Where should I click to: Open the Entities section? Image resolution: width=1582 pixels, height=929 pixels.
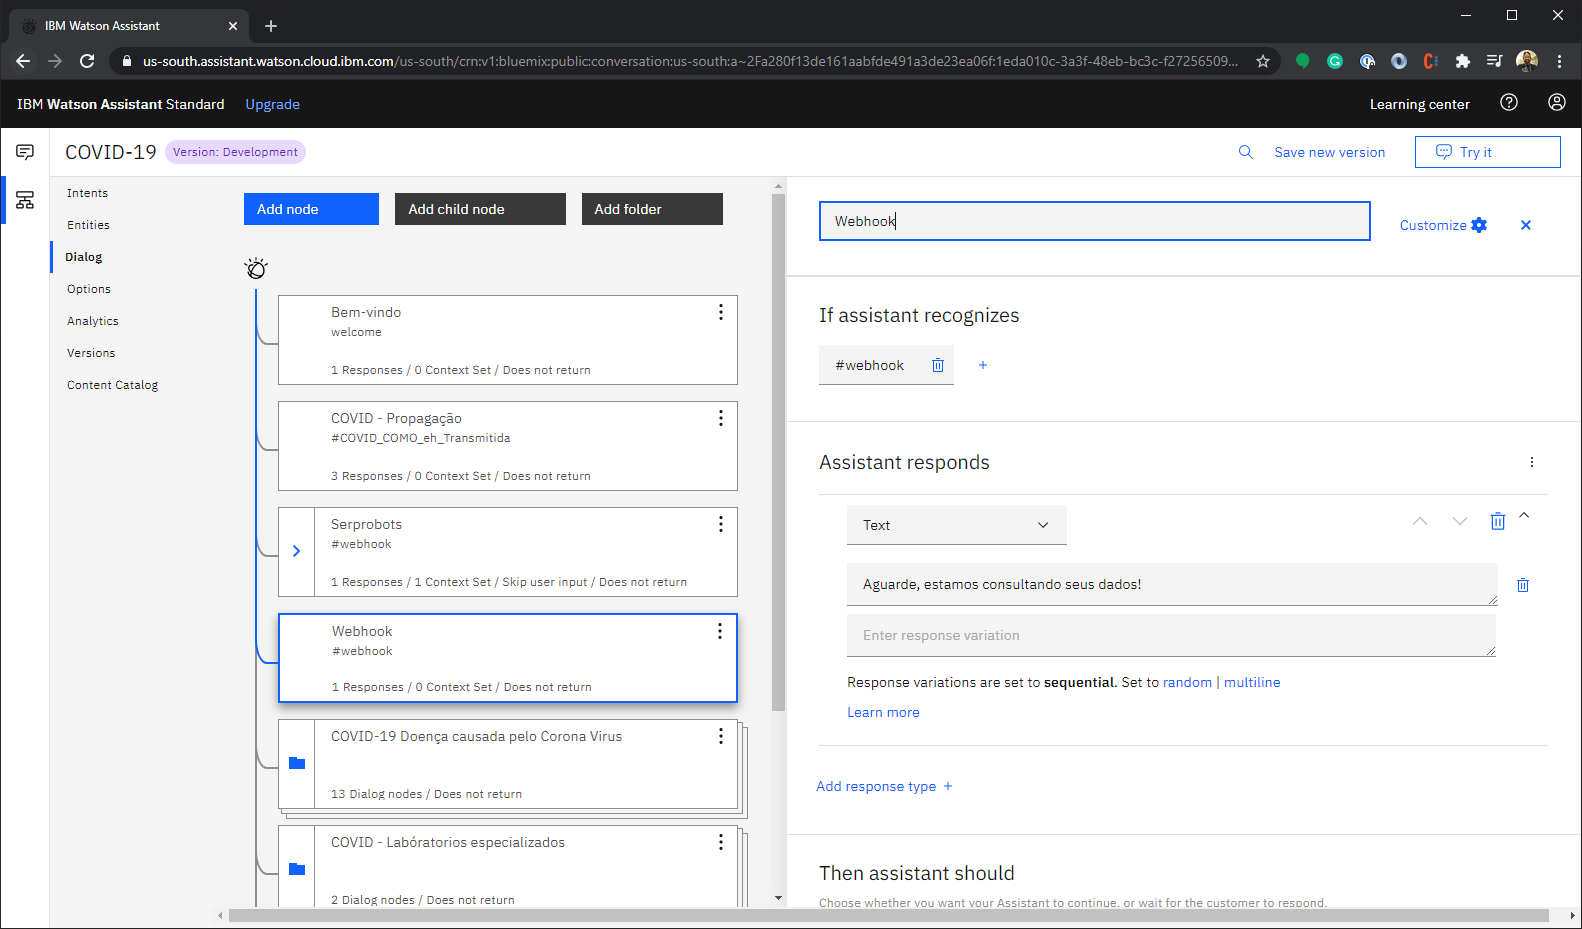(x=88, y=225)
